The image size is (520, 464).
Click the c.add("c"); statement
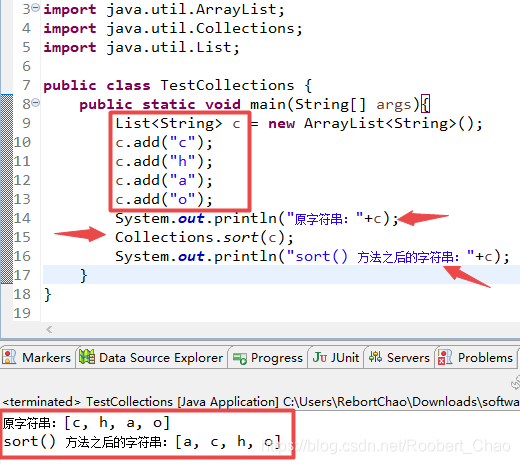point(164,143)
